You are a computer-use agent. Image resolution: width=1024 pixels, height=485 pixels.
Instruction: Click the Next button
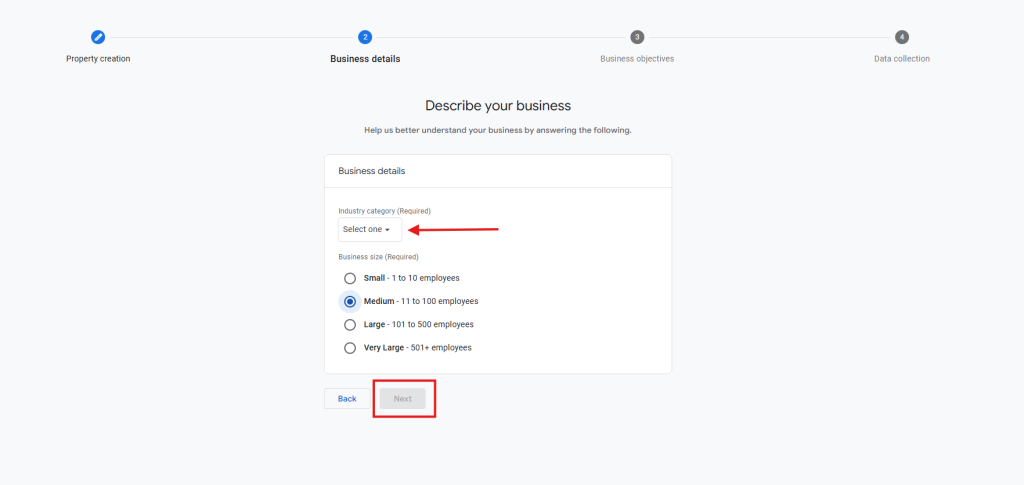[x=402, y=399]
